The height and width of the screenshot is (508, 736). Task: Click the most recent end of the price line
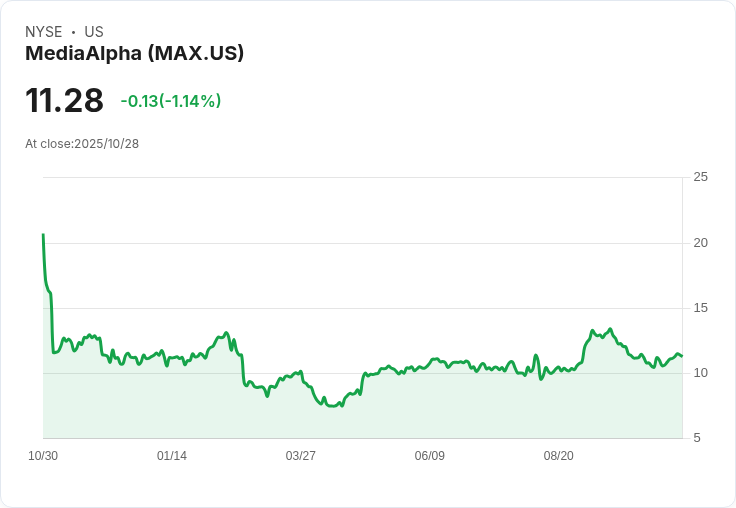coord(682,356)
